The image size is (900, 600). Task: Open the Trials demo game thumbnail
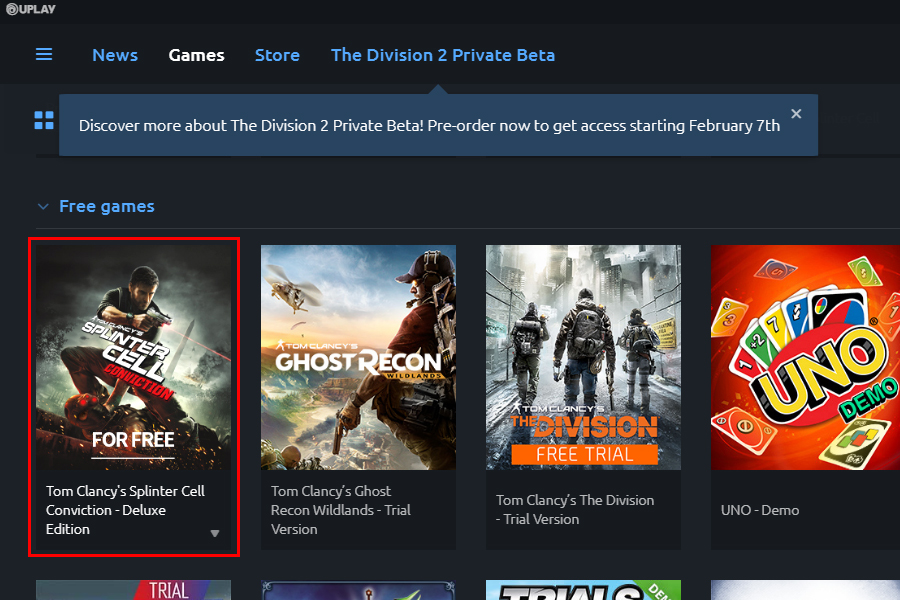tap(584, 590)
